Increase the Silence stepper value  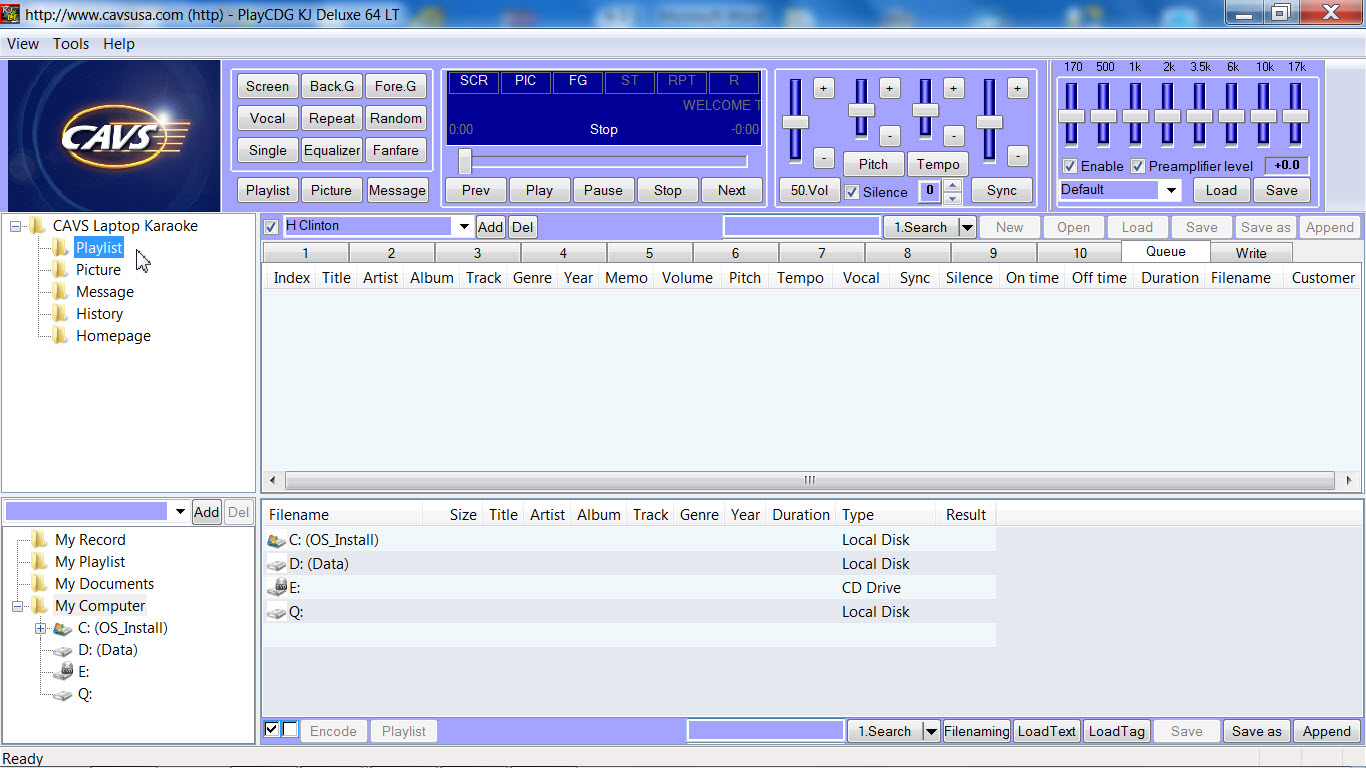point(953,186)
